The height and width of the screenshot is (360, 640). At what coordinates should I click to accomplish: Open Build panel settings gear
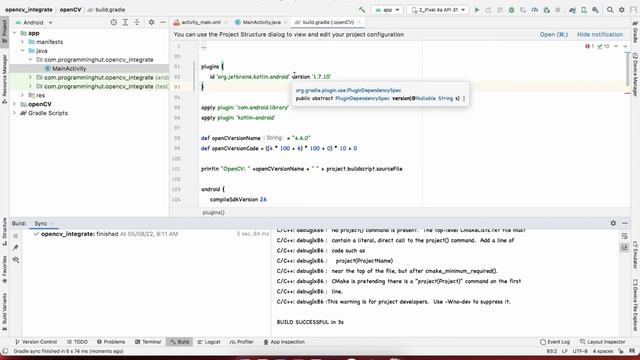pyautogui.click(x=613, y=223)
